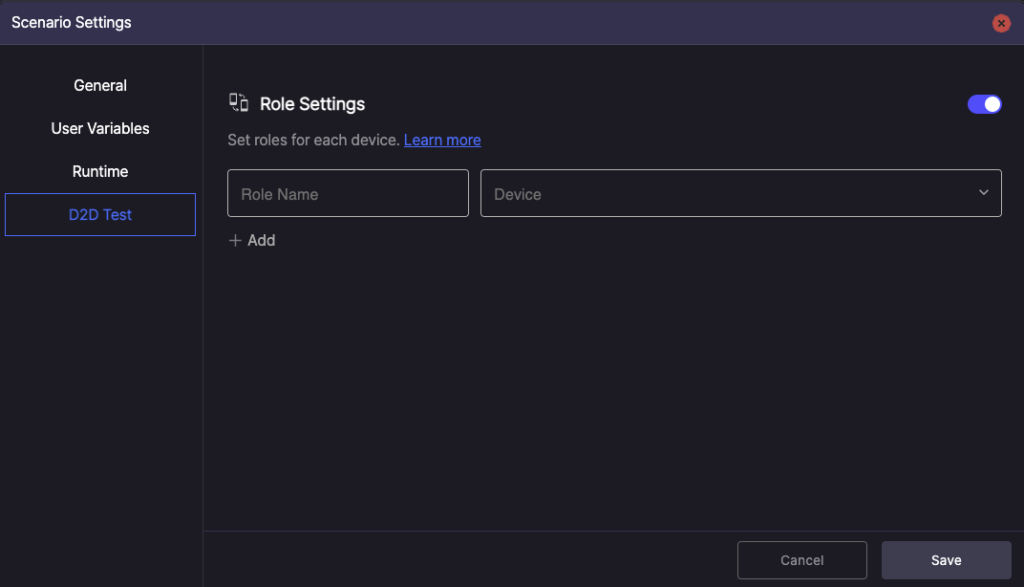Click the Role Settings devices icon
1024x587 pixels.
[x=239, y=103]
